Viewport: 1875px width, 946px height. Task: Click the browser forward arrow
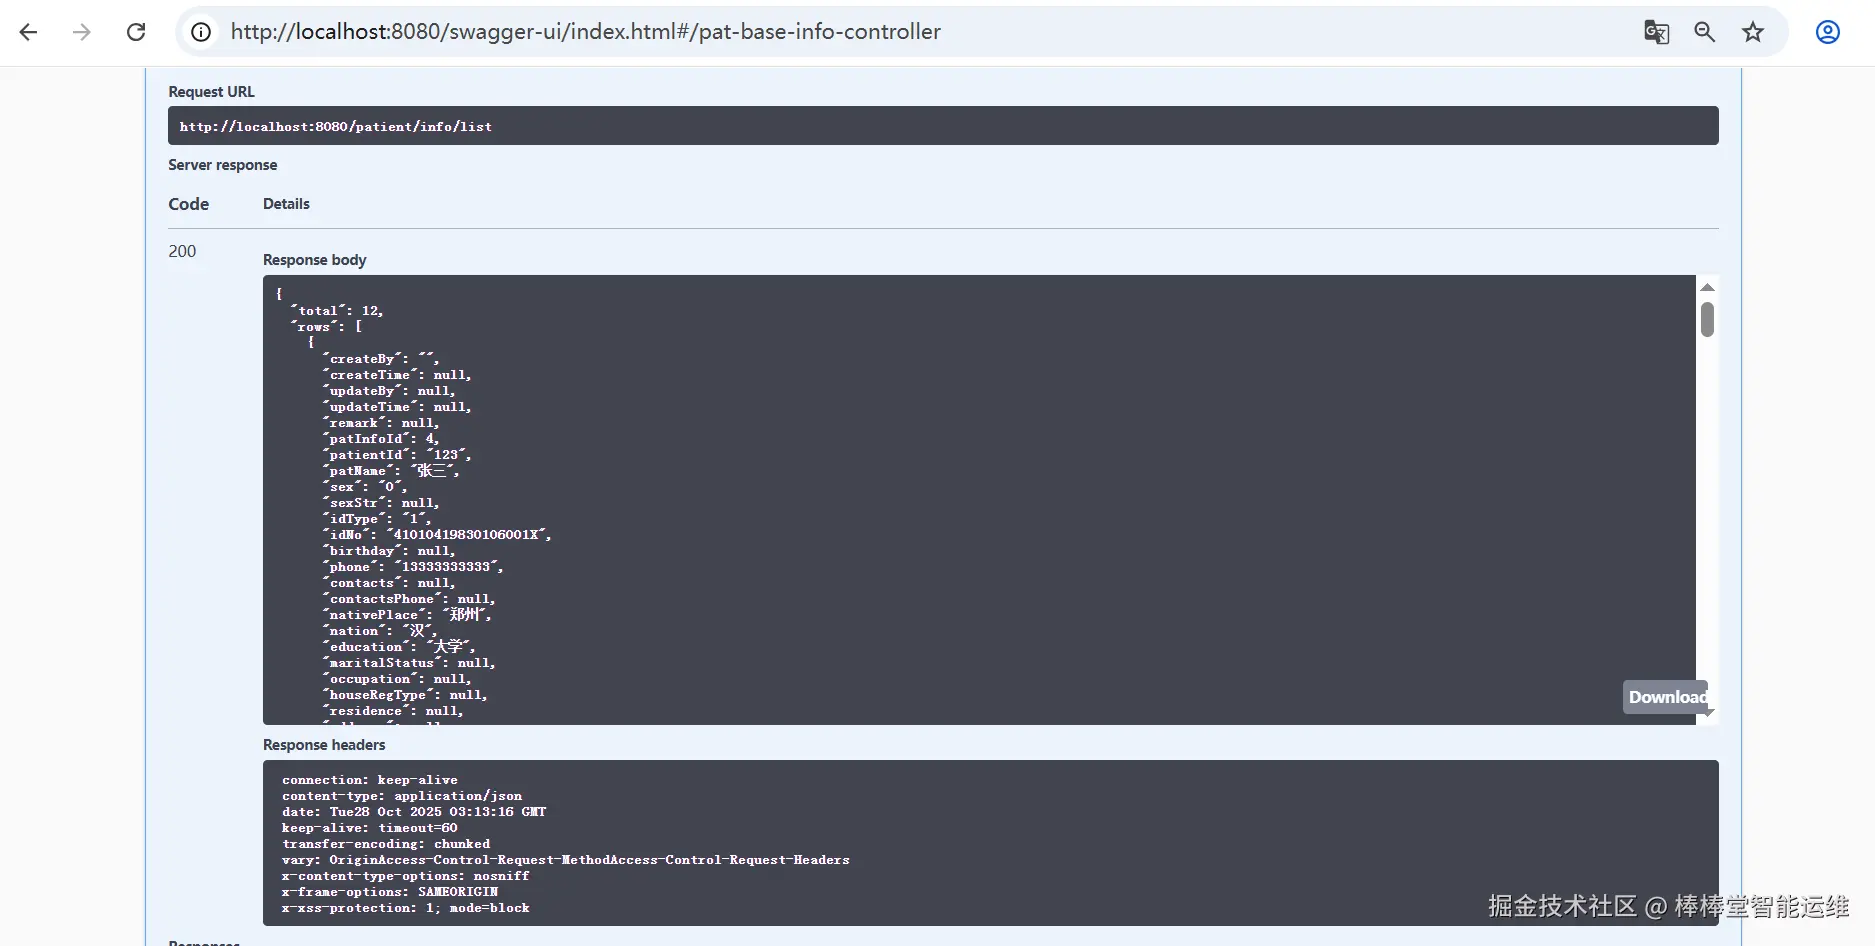click(x=82, y=32)
